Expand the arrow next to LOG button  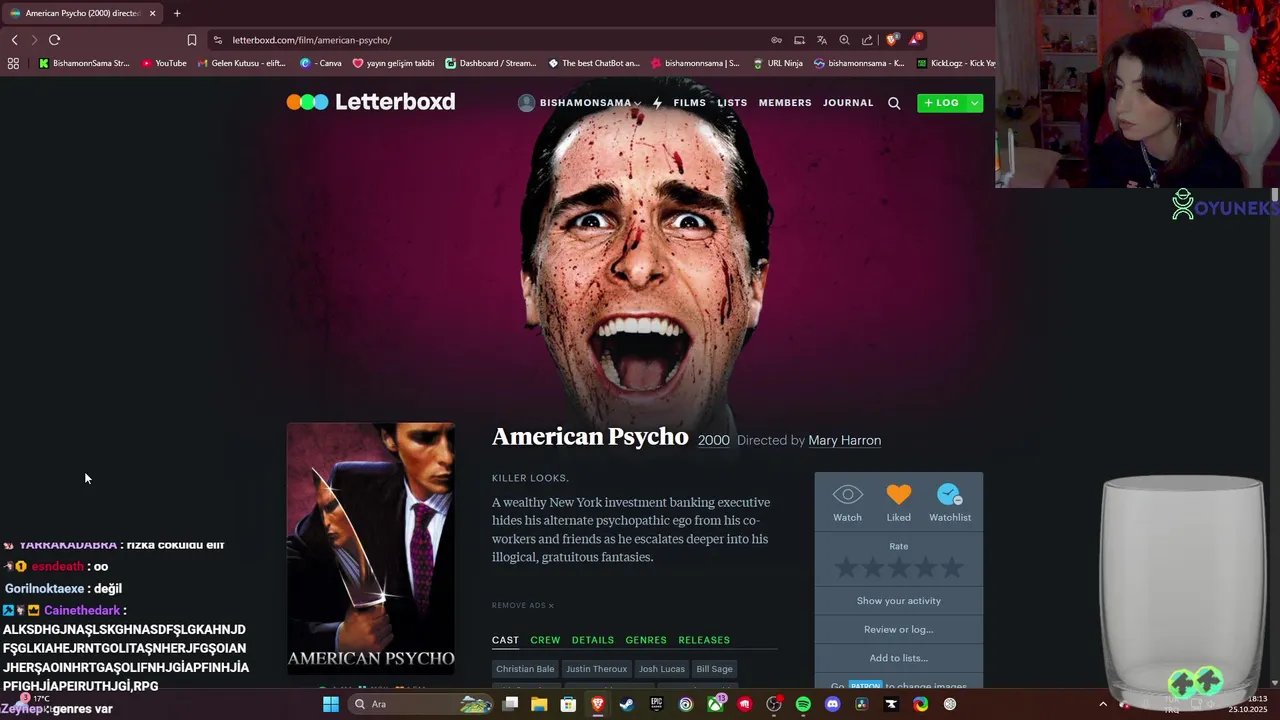point(974,103)
